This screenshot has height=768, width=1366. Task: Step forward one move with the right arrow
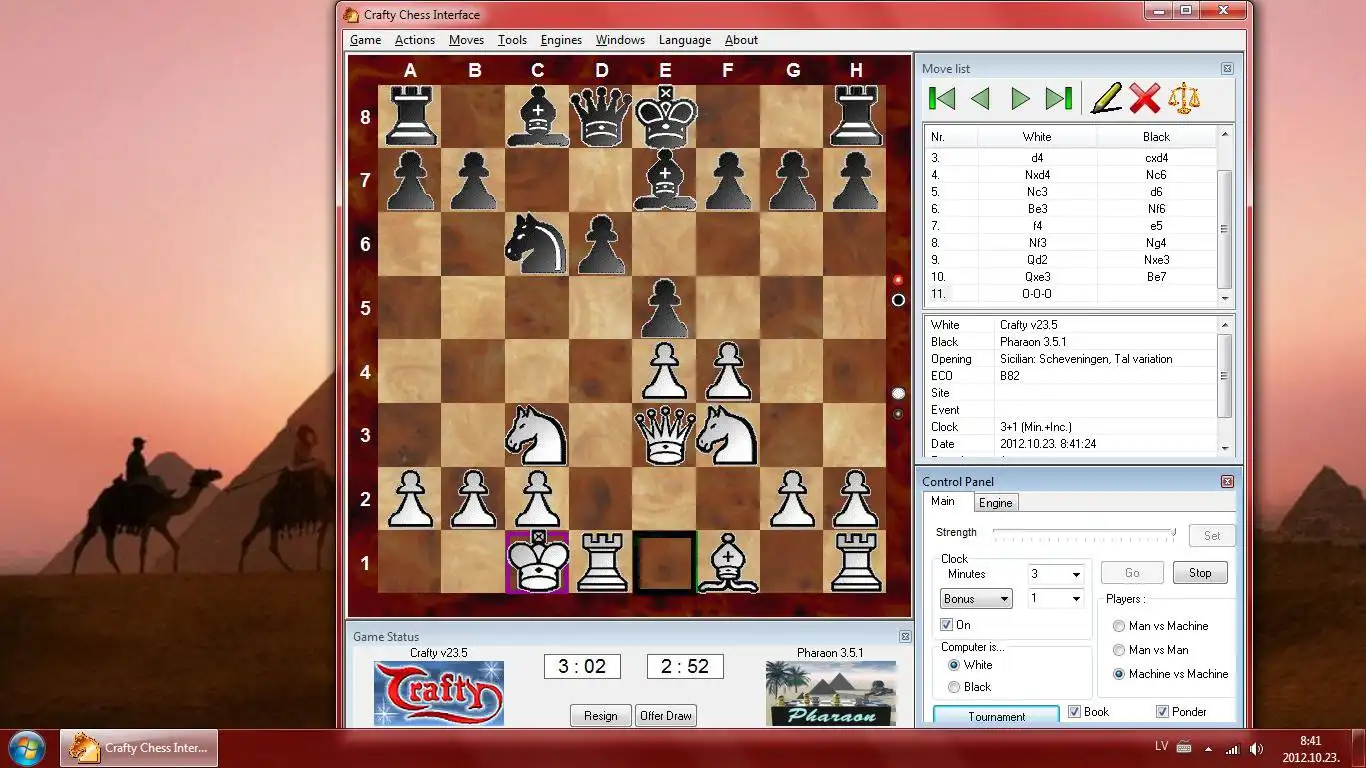[x=1020, y=98]
